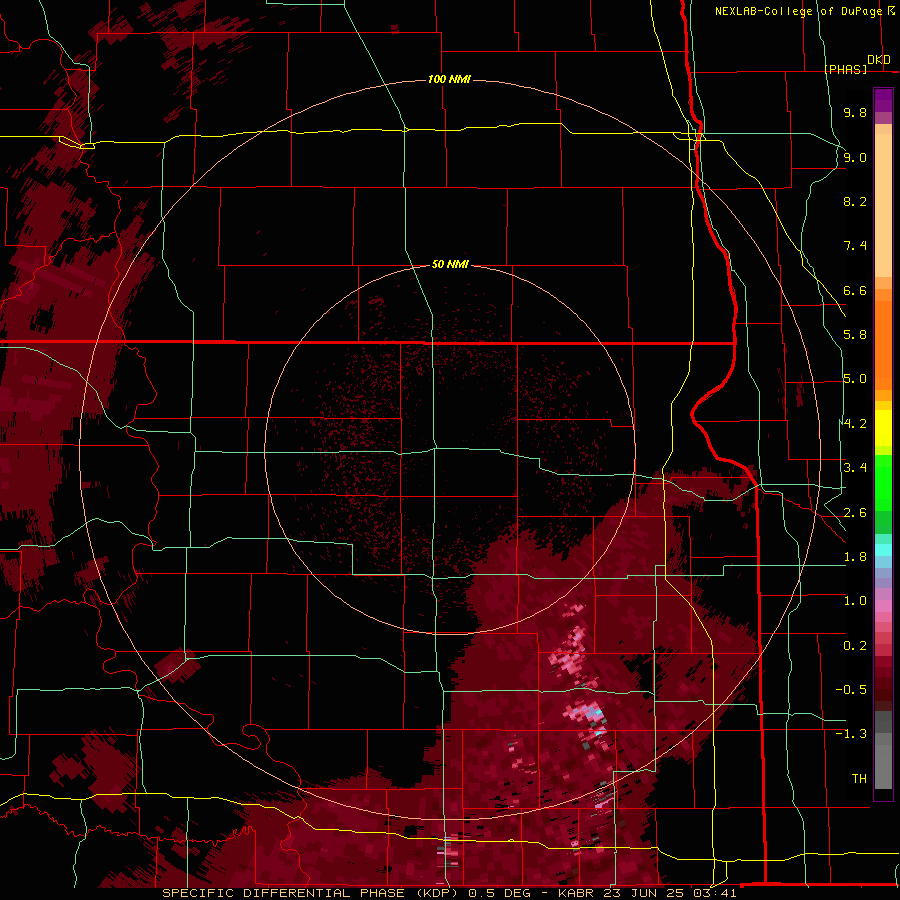The width and height of the screenshot is (900, 900).
Task: Click the 5.0 legend value
Action: coord(855,379)
